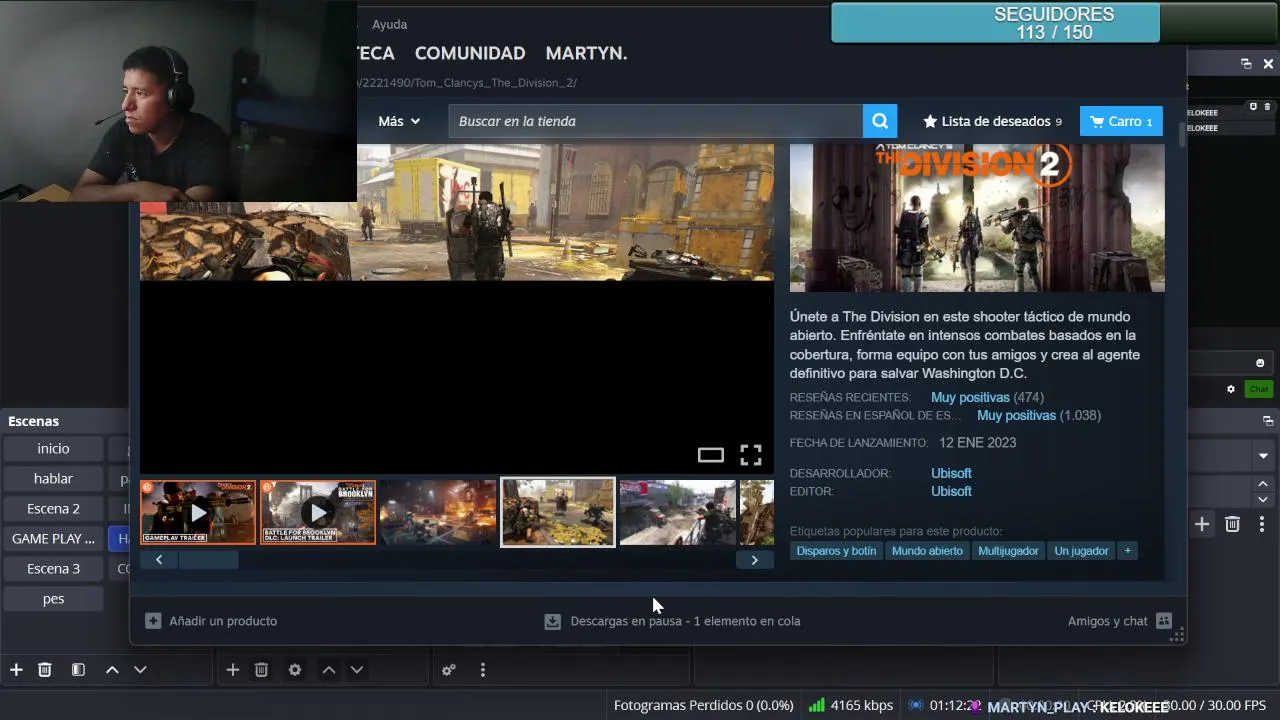Open Amigos y chat panel

point(1119,621)
